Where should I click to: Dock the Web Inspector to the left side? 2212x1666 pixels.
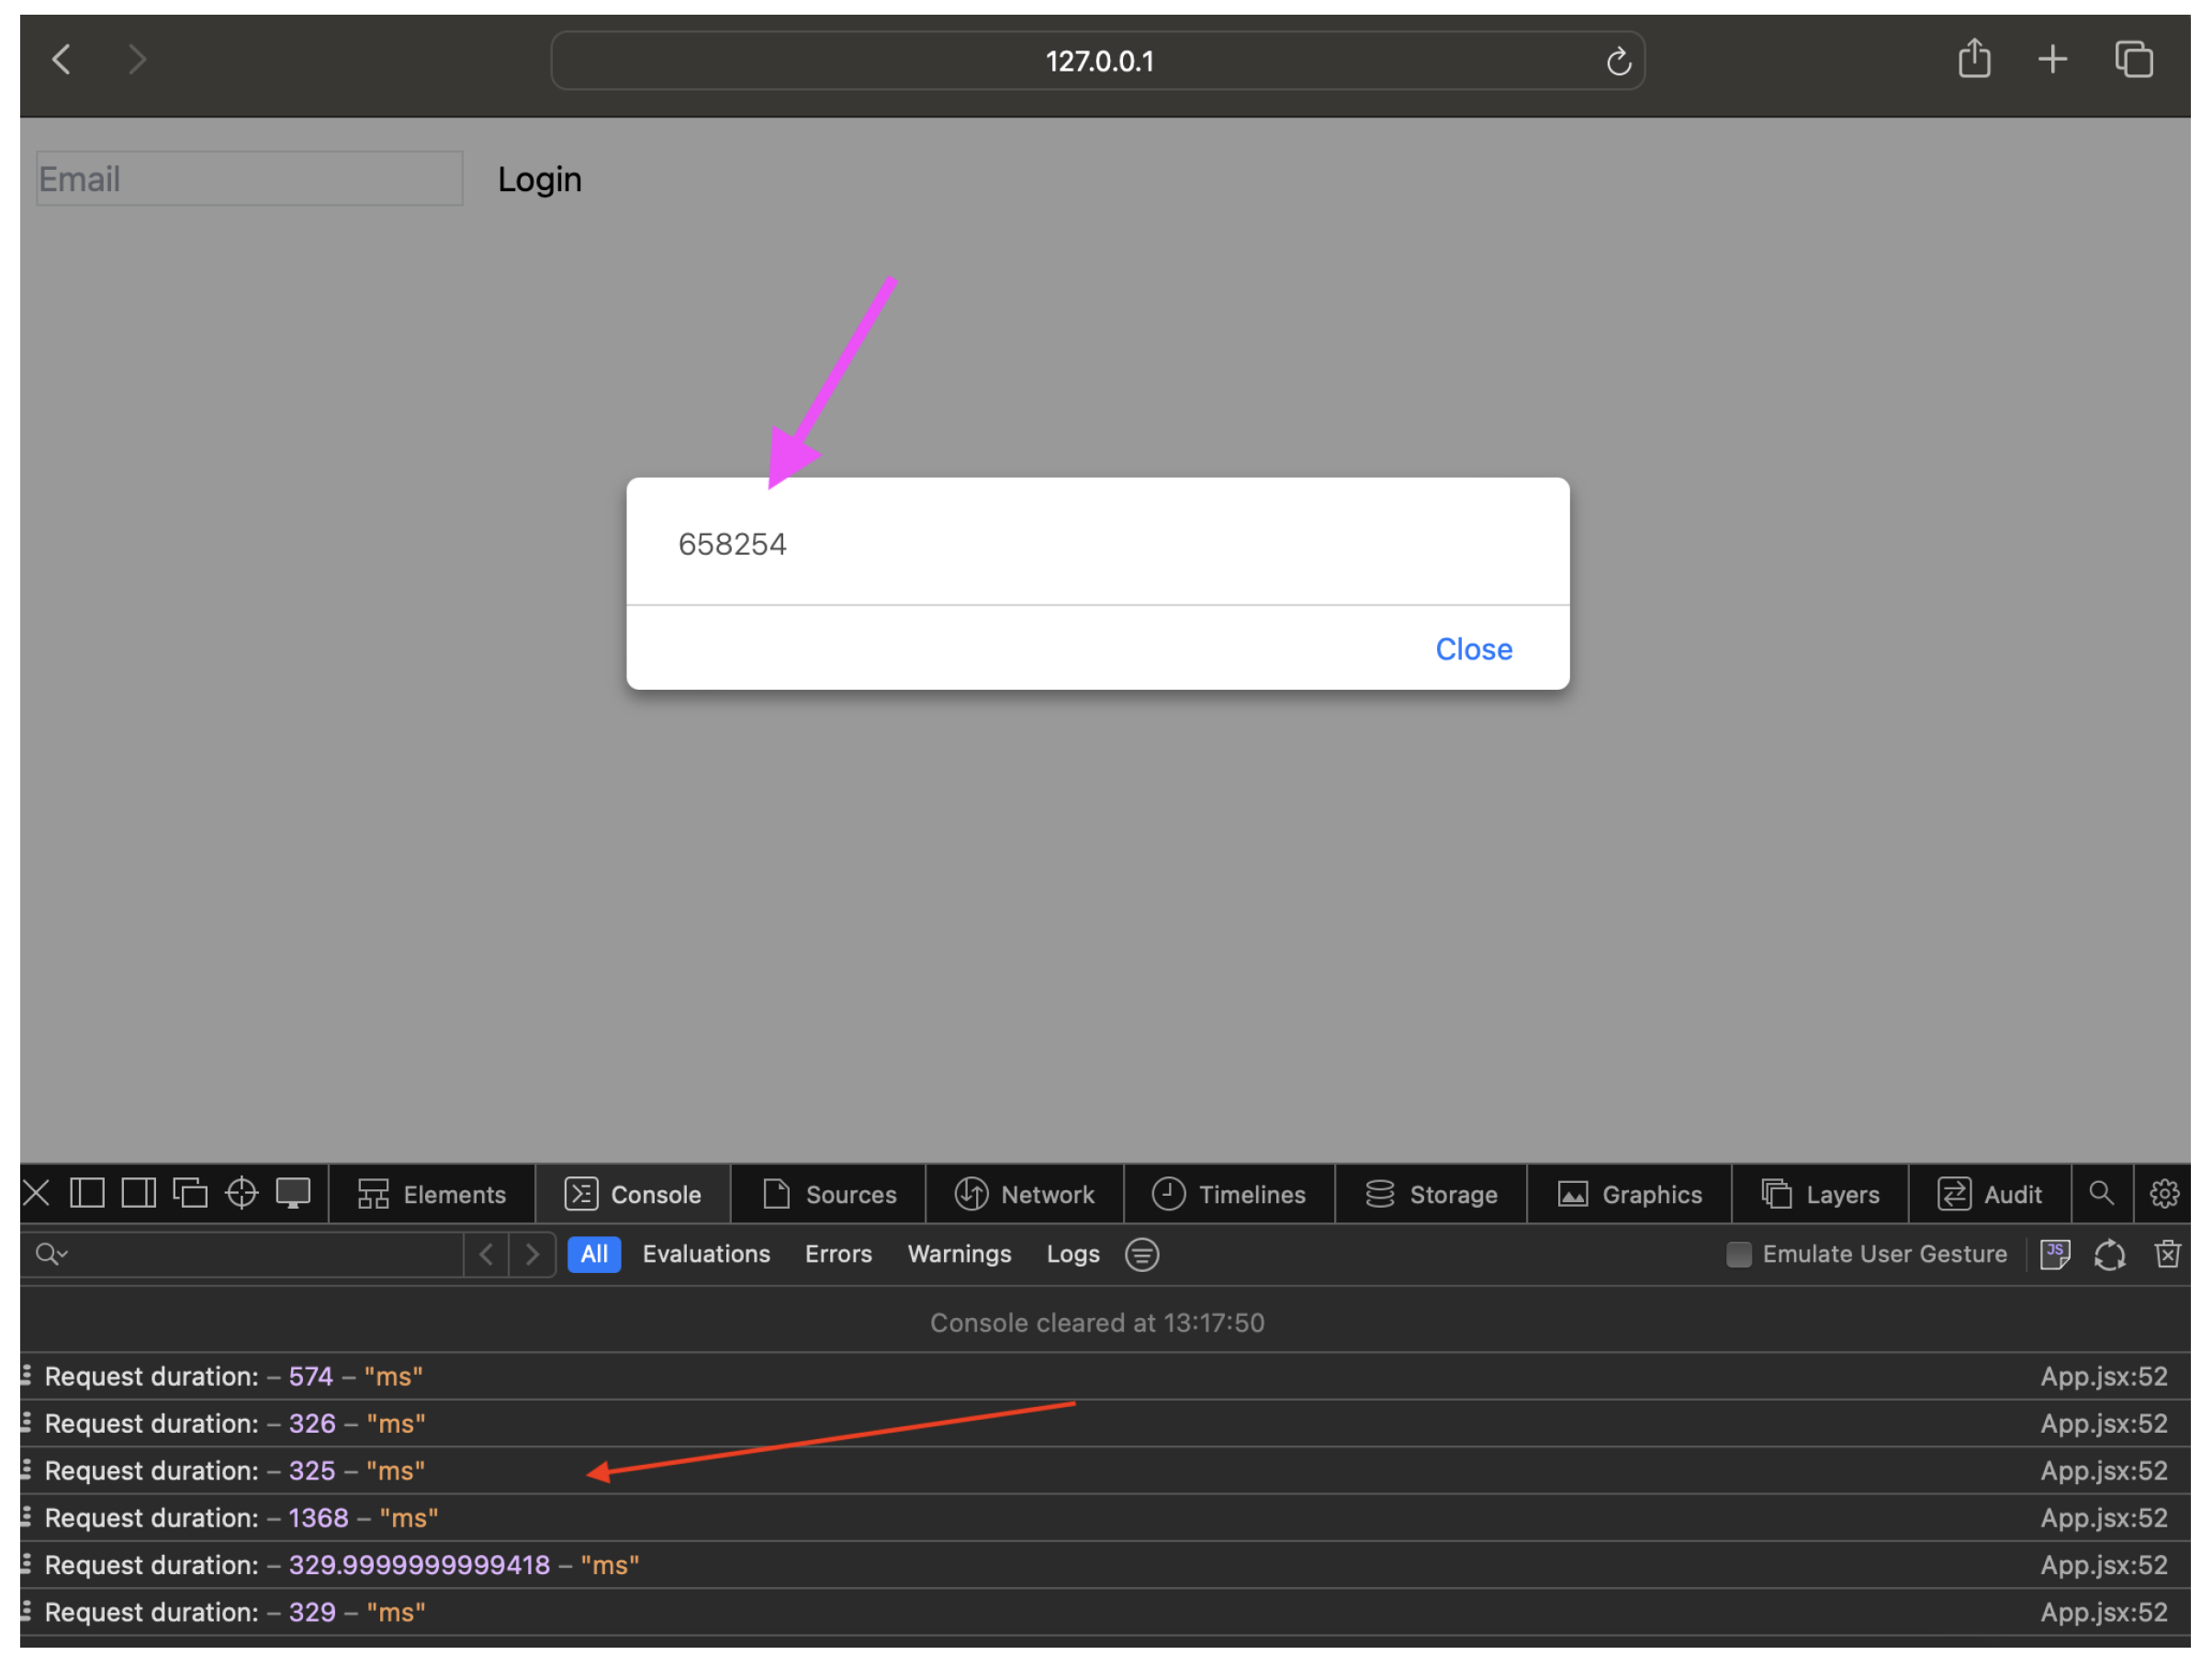pos(87,1194)
